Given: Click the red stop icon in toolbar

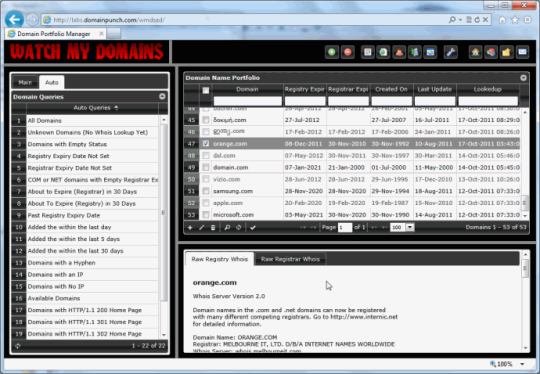Looking at the screenshot, I should click(348, 52).
